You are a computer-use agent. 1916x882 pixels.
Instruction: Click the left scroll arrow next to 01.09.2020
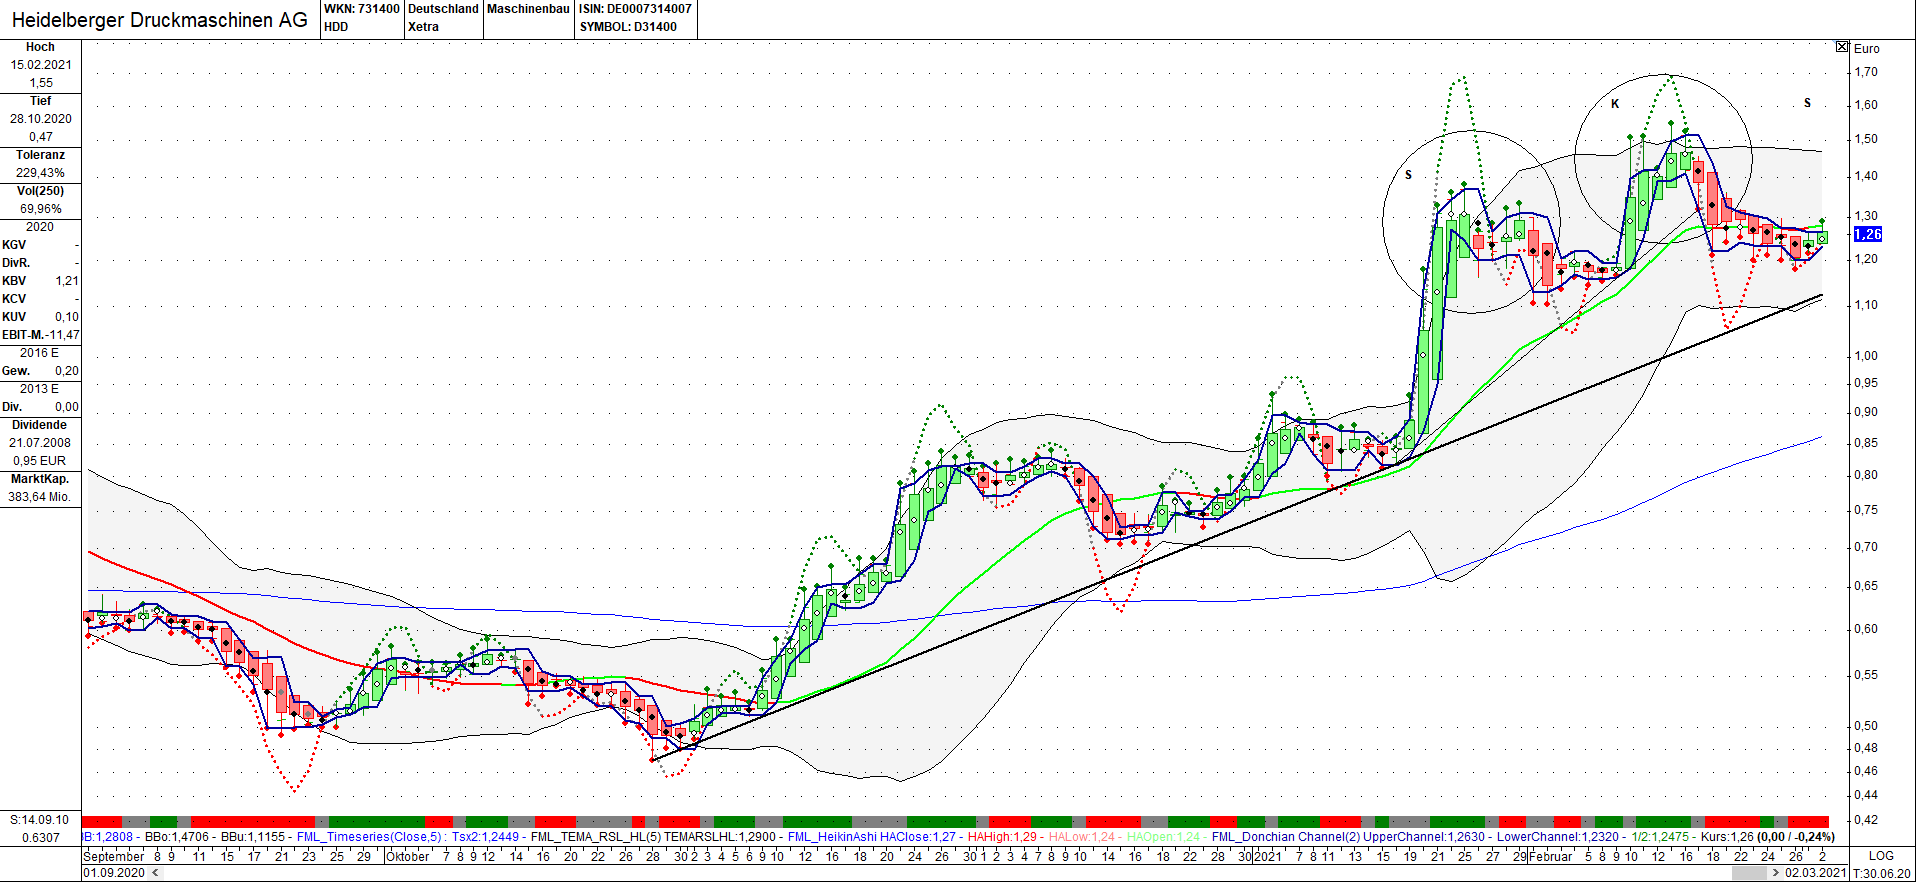tap(155, 873)
